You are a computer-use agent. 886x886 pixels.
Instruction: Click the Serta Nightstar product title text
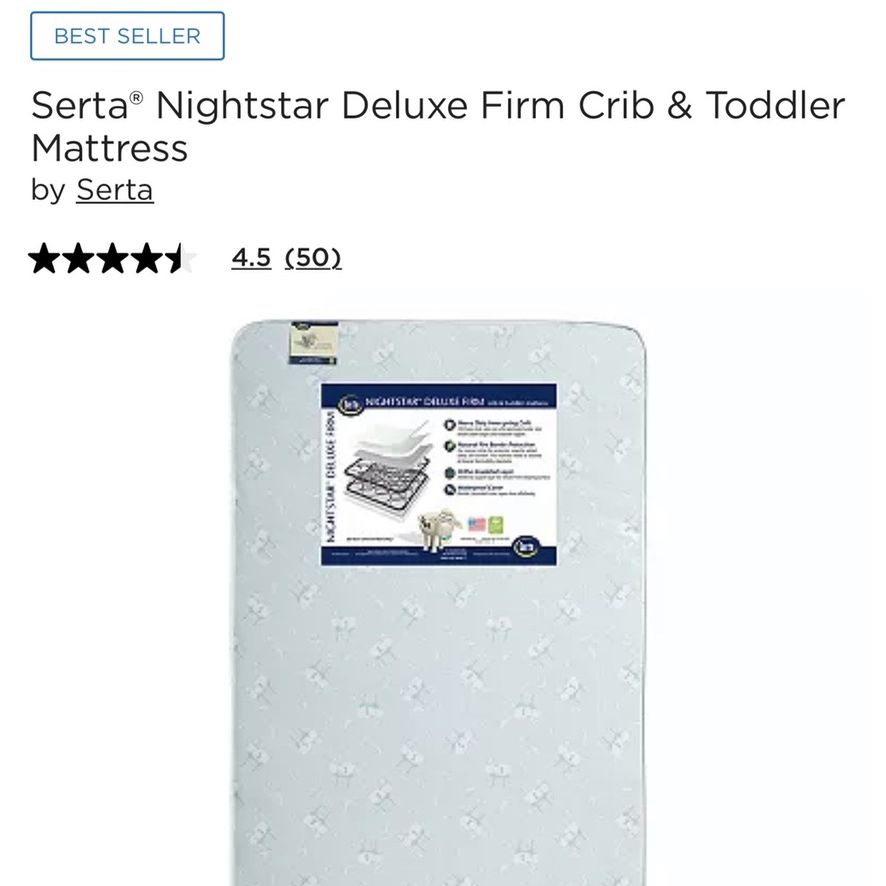click(x=438, y=127)
